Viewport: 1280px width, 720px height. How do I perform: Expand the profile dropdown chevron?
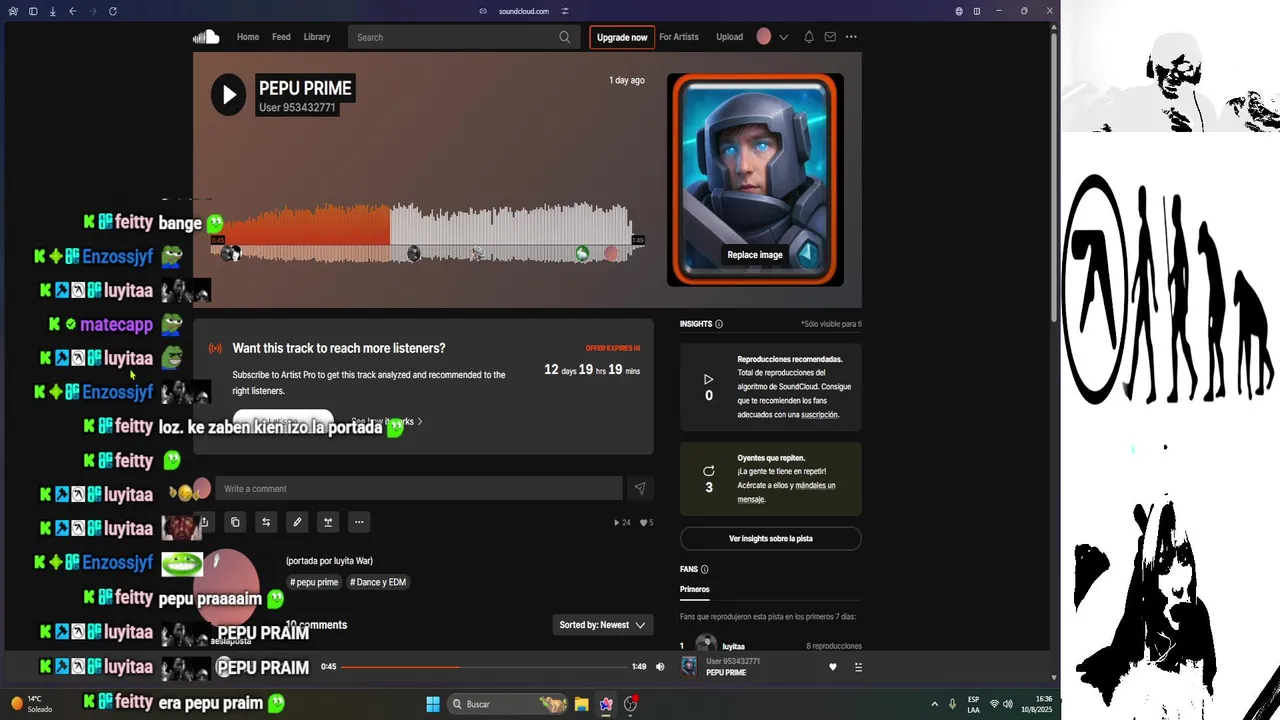[783, 37]
